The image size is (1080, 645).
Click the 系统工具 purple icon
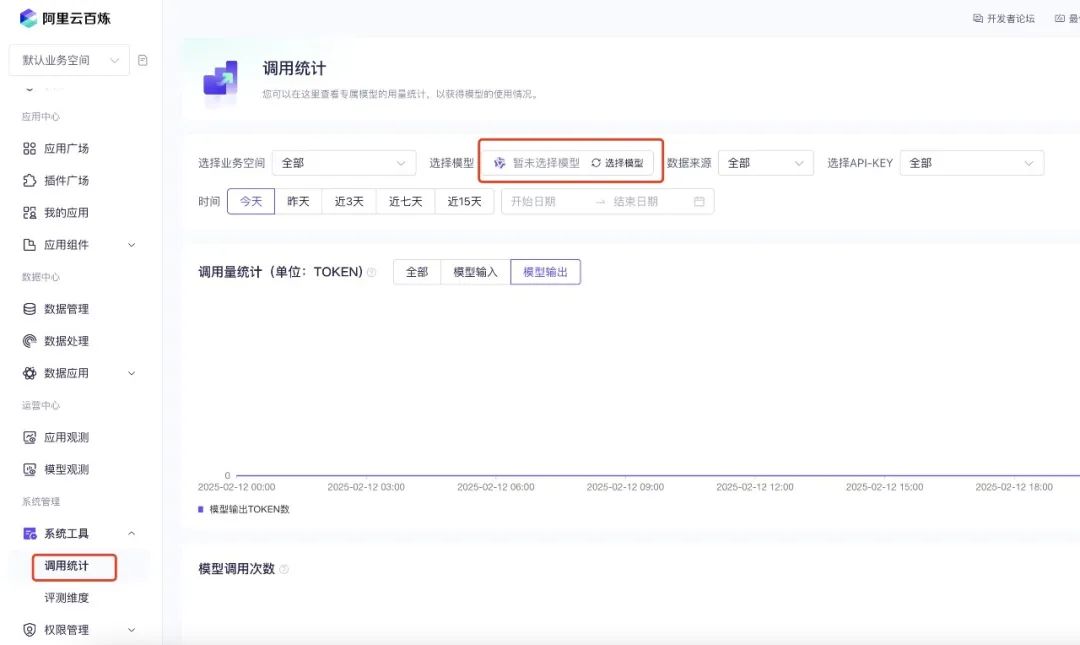pyautogui.click(x=30, y=533)
